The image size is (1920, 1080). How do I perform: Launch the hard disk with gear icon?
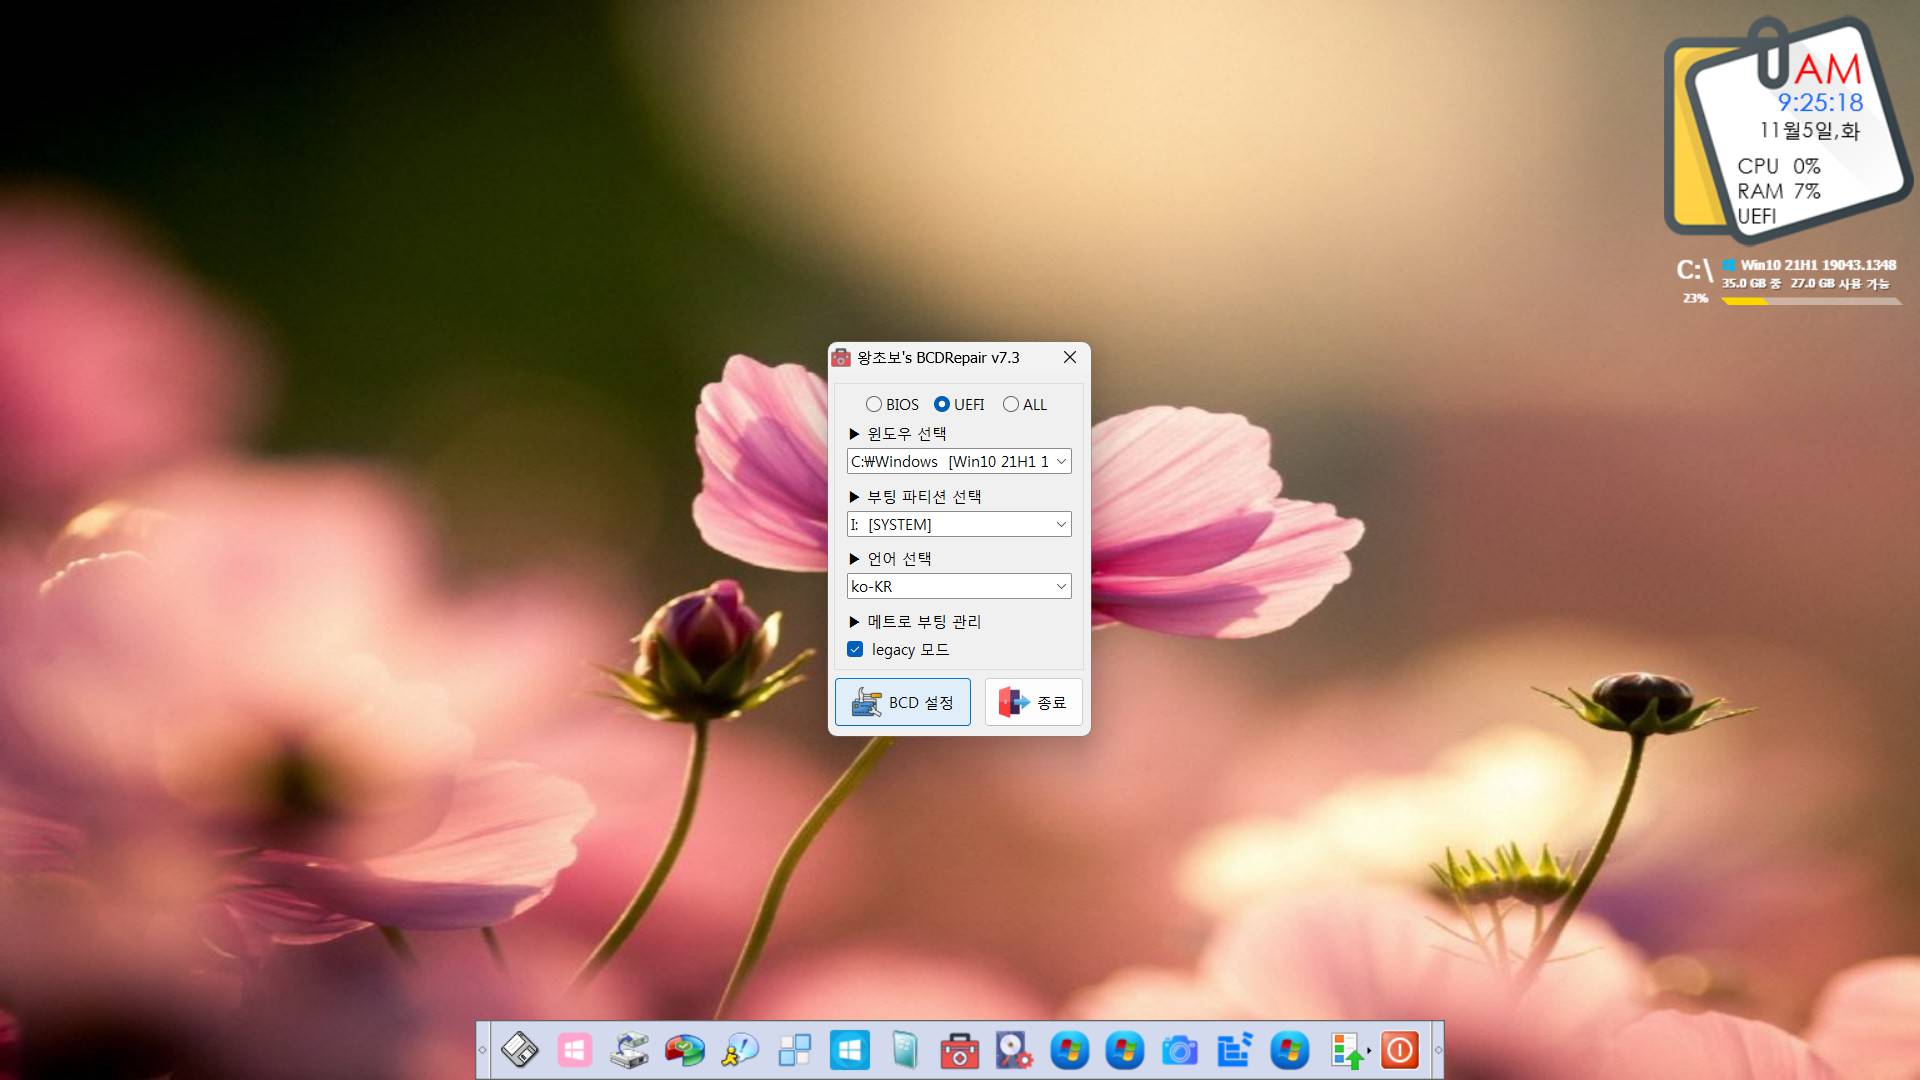tap(1015, 1050)
